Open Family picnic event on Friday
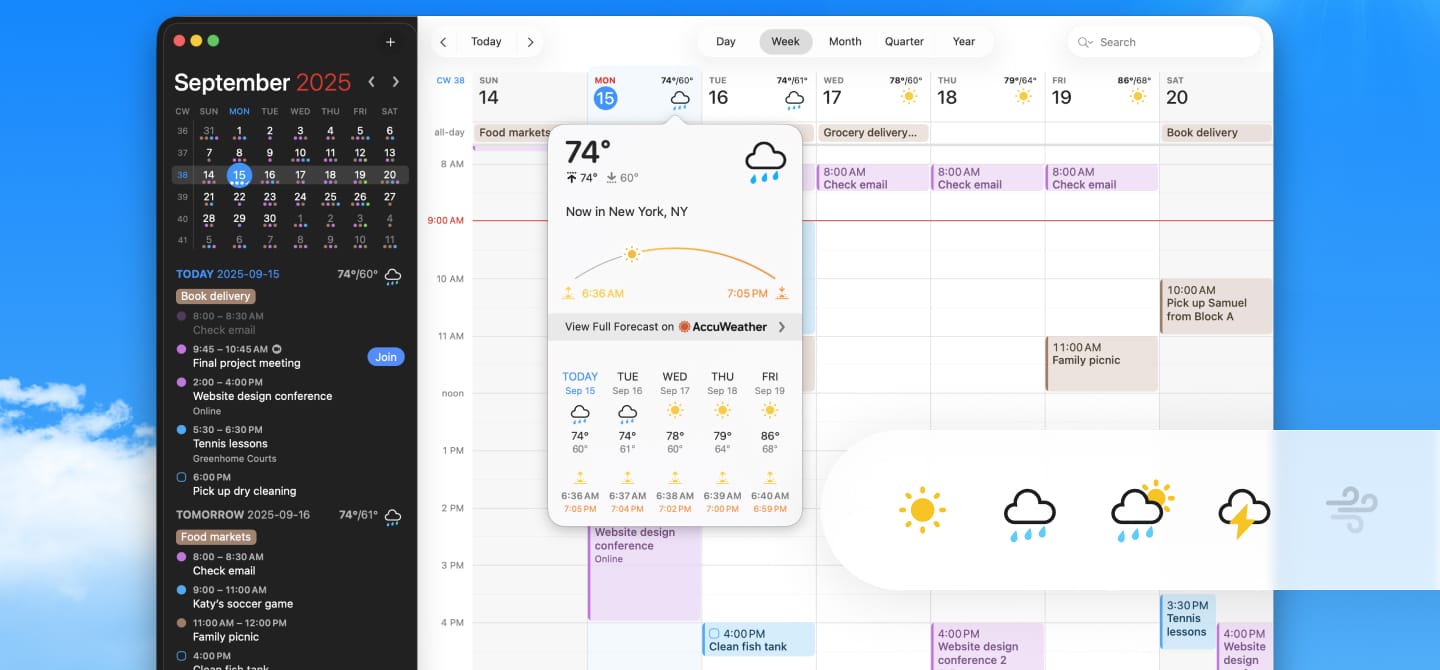 [1102, 363]
